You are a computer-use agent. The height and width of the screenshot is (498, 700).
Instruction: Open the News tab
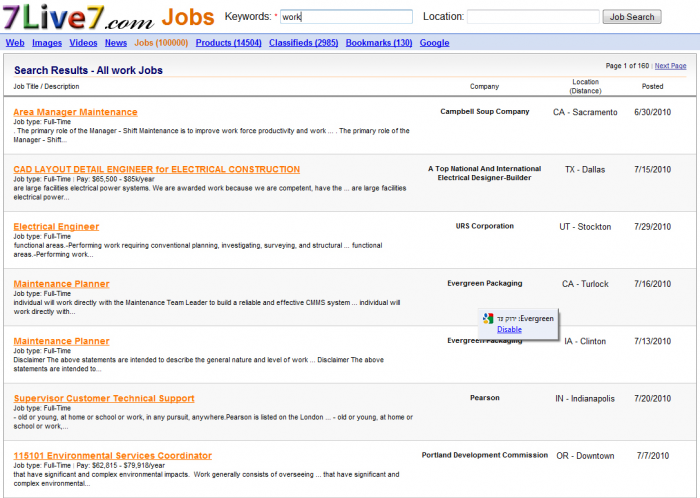click(x=116, y=43)
